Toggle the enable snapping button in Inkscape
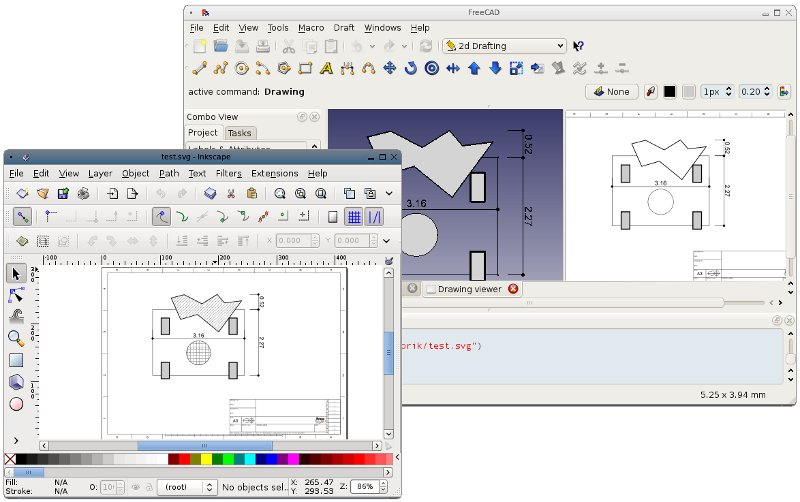This screenshot has height=502, width=800. (22, 217)
